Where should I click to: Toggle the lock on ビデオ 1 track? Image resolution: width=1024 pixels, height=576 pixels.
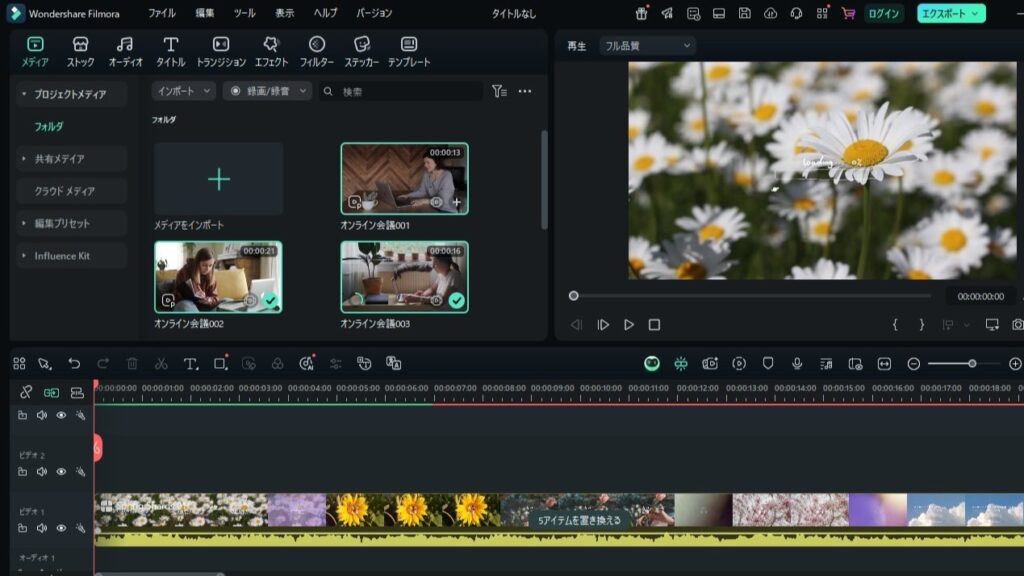(22, 528)
